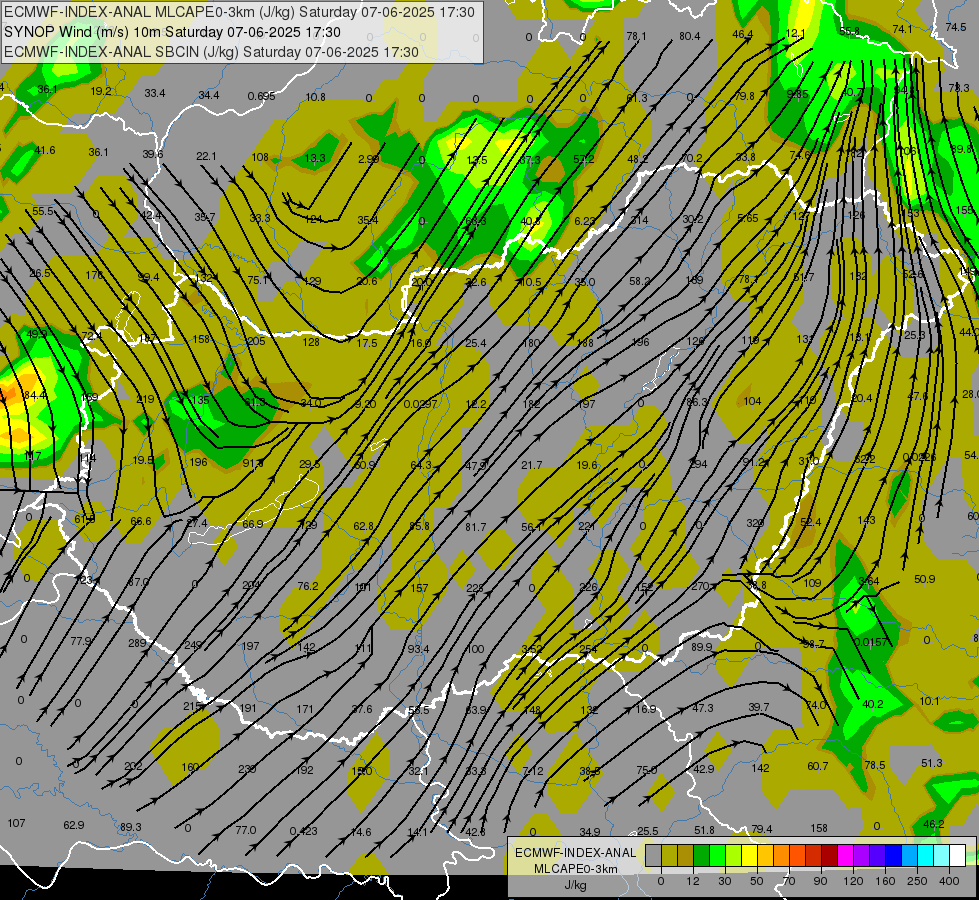Select the 10.1 value on the right
This screenshot has height=900, width=979.
click(x=929, y=701)
